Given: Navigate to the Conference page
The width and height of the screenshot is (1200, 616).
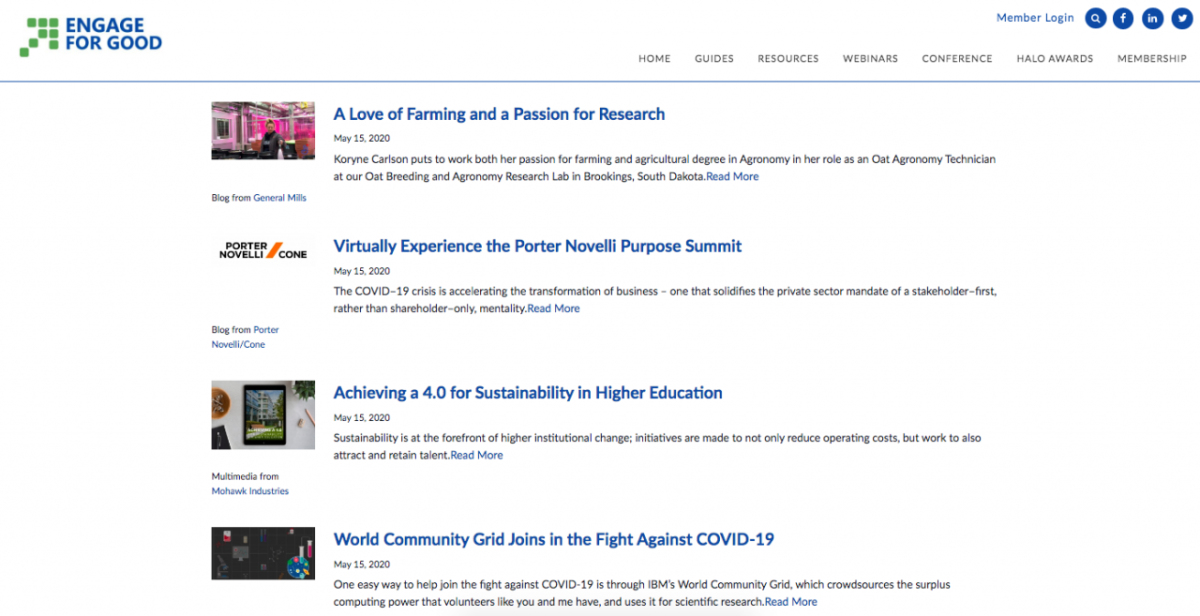Looking at the screenshot, I should 957,59.
